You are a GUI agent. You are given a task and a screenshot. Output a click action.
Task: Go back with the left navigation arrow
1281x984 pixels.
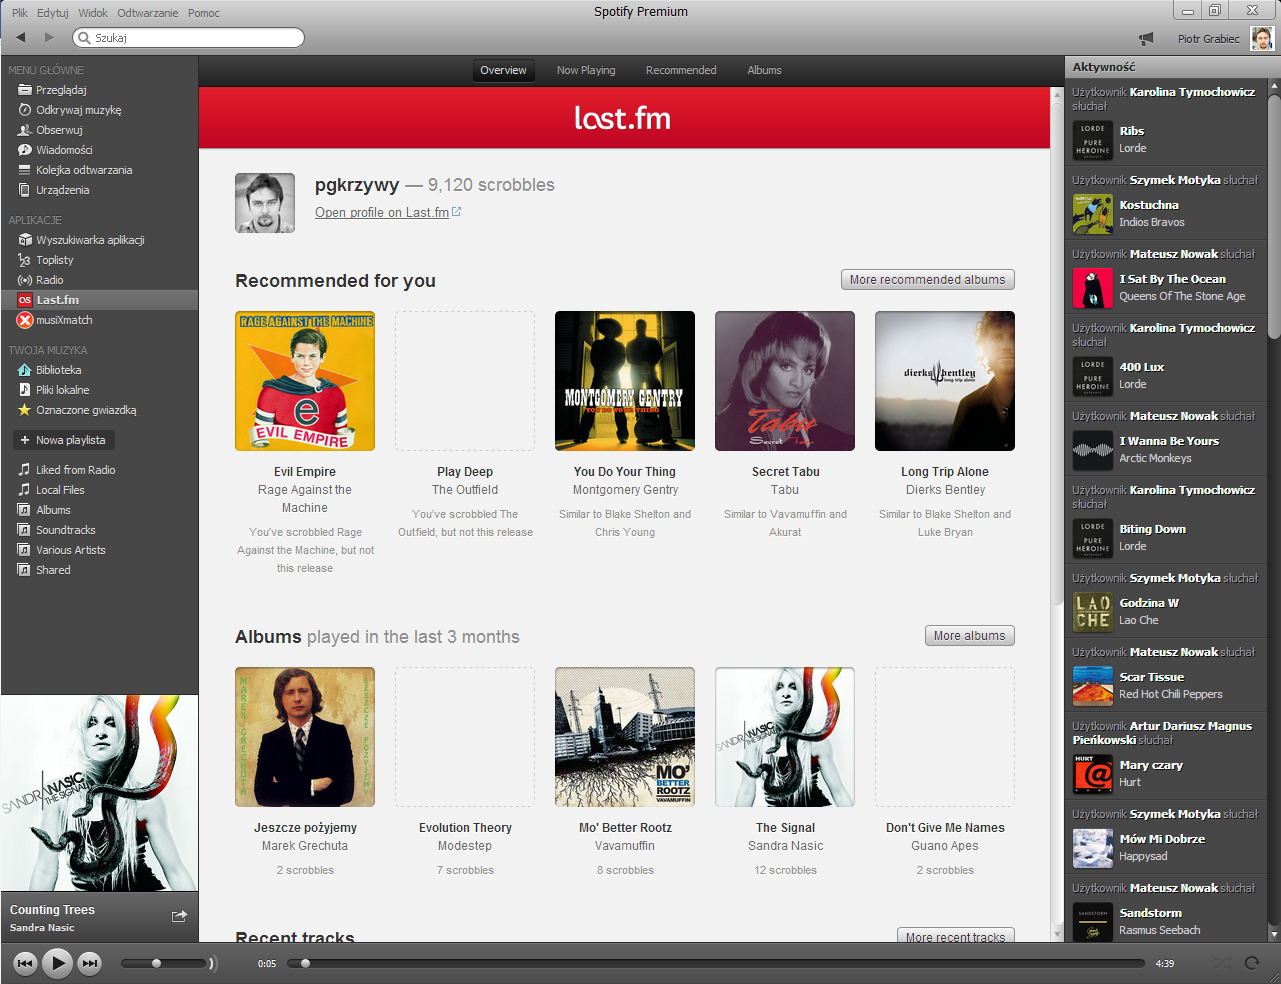point(20,37)
